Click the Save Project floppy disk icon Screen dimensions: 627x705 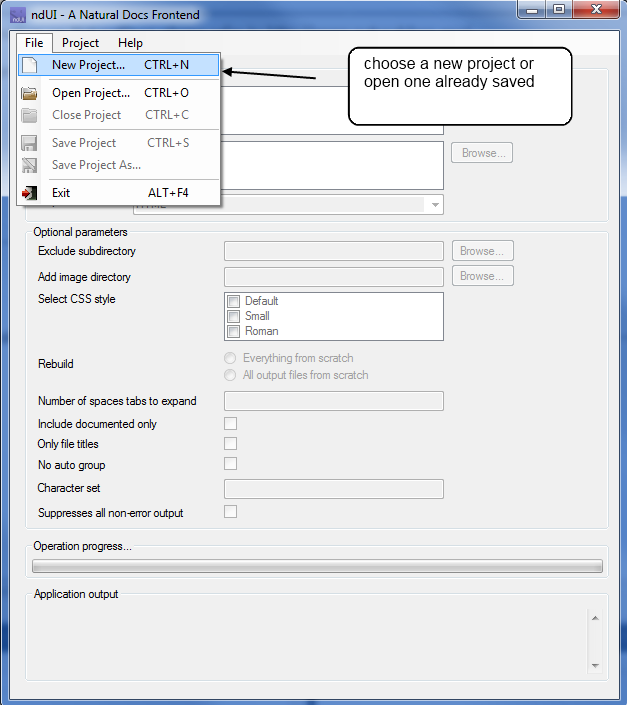[x=30, y=143]
